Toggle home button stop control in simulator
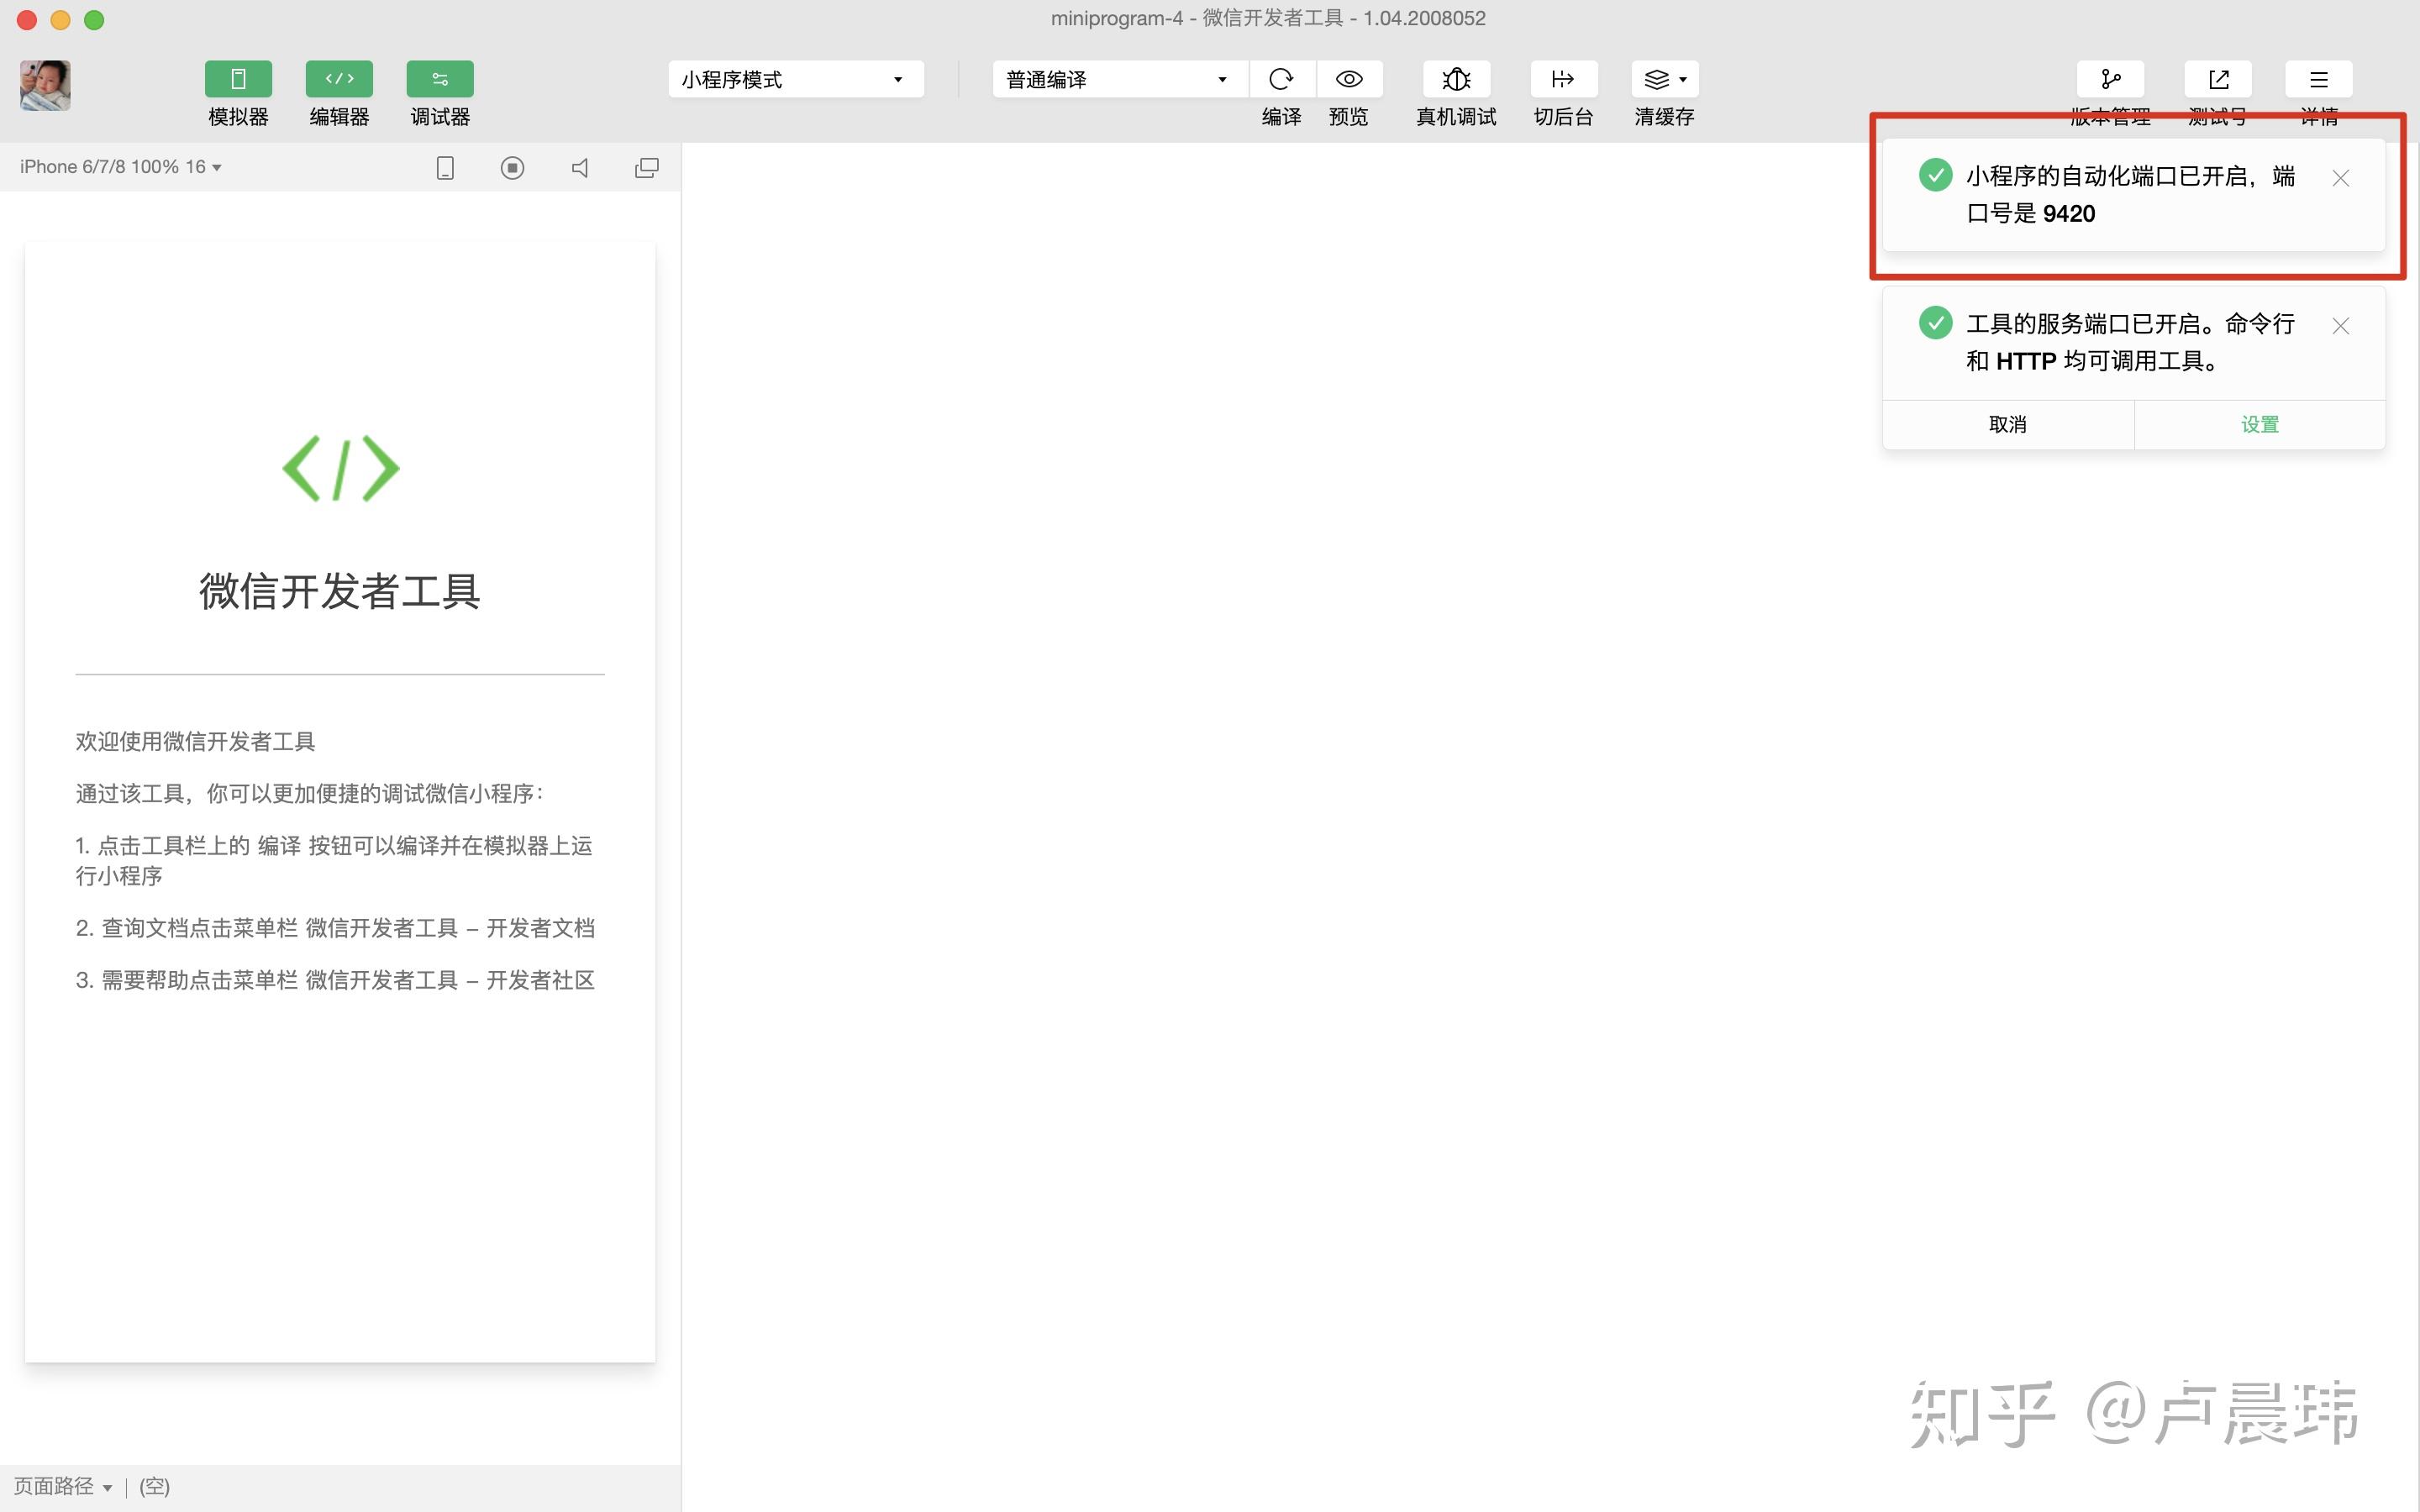 point(512,167)
